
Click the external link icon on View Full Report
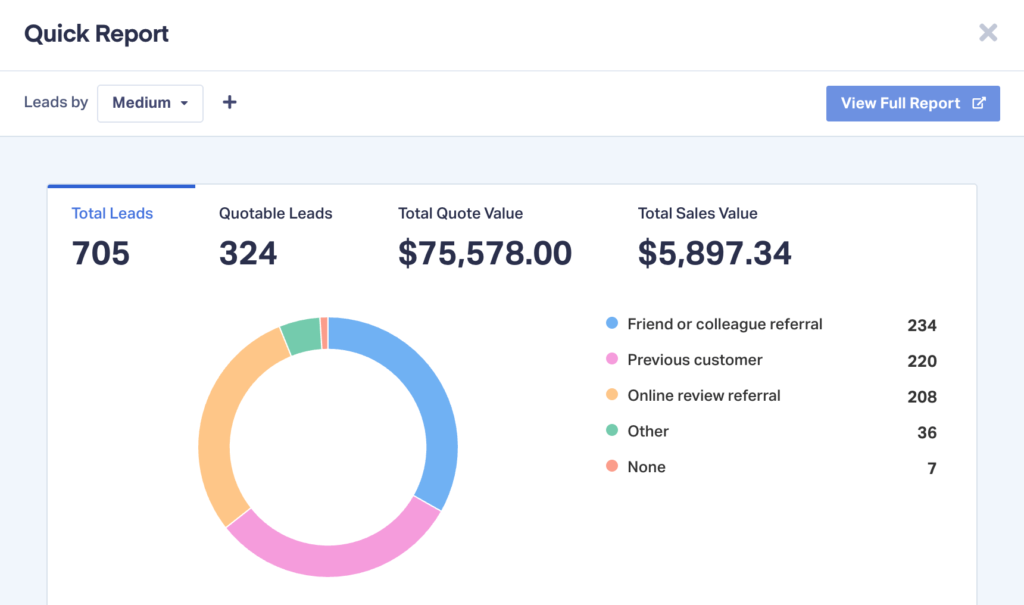(978, 103)
